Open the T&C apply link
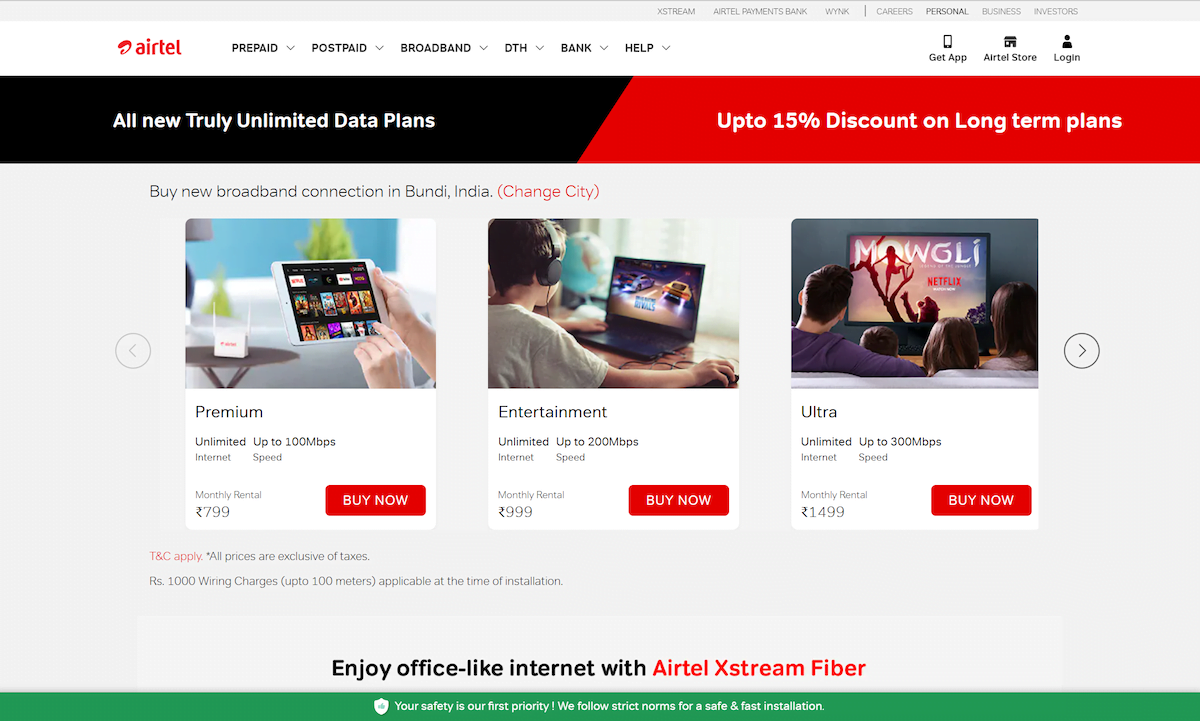 (175, 556)
